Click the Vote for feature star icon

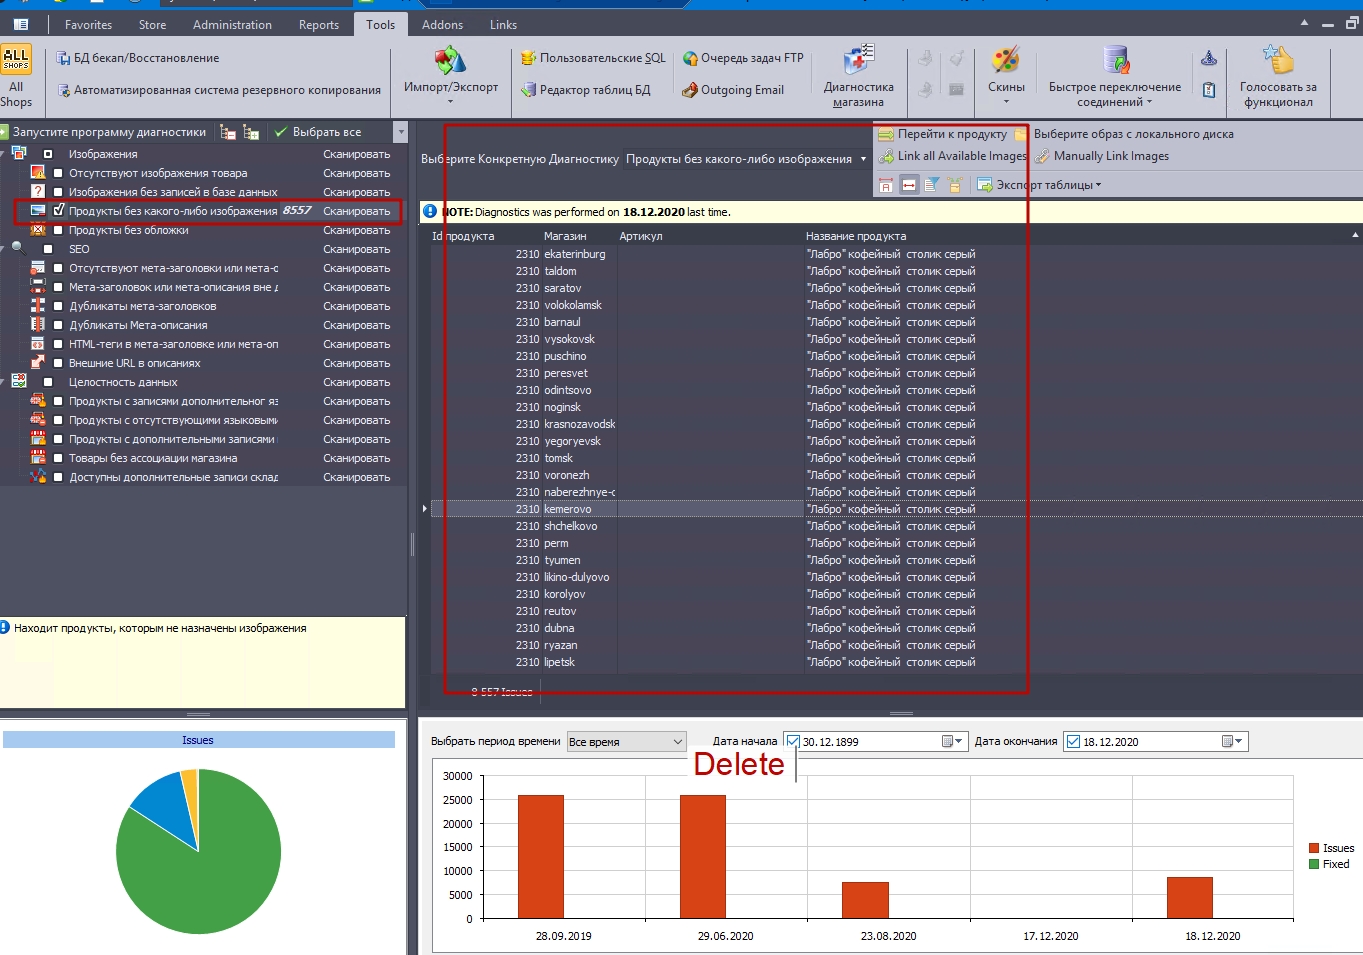tap(1277, 60)
